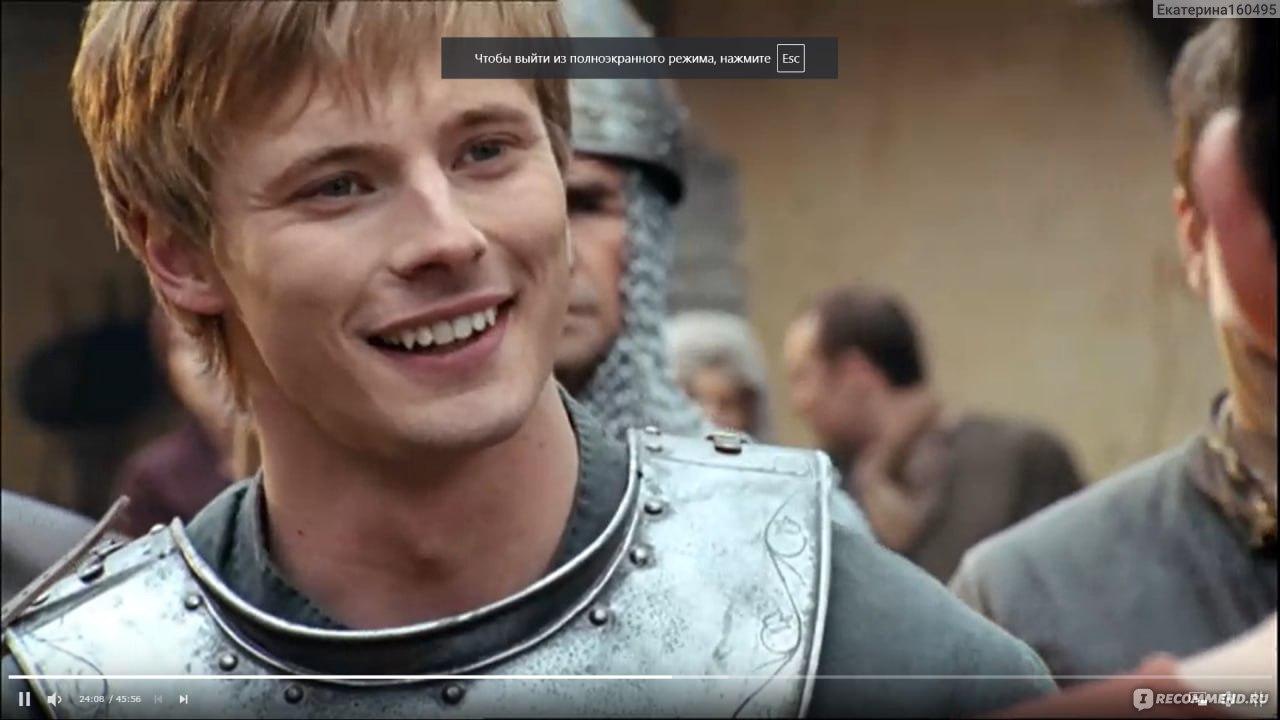Open the player settings icon
Viewport: 1280px width, 720px height.
coord(1228,699)
